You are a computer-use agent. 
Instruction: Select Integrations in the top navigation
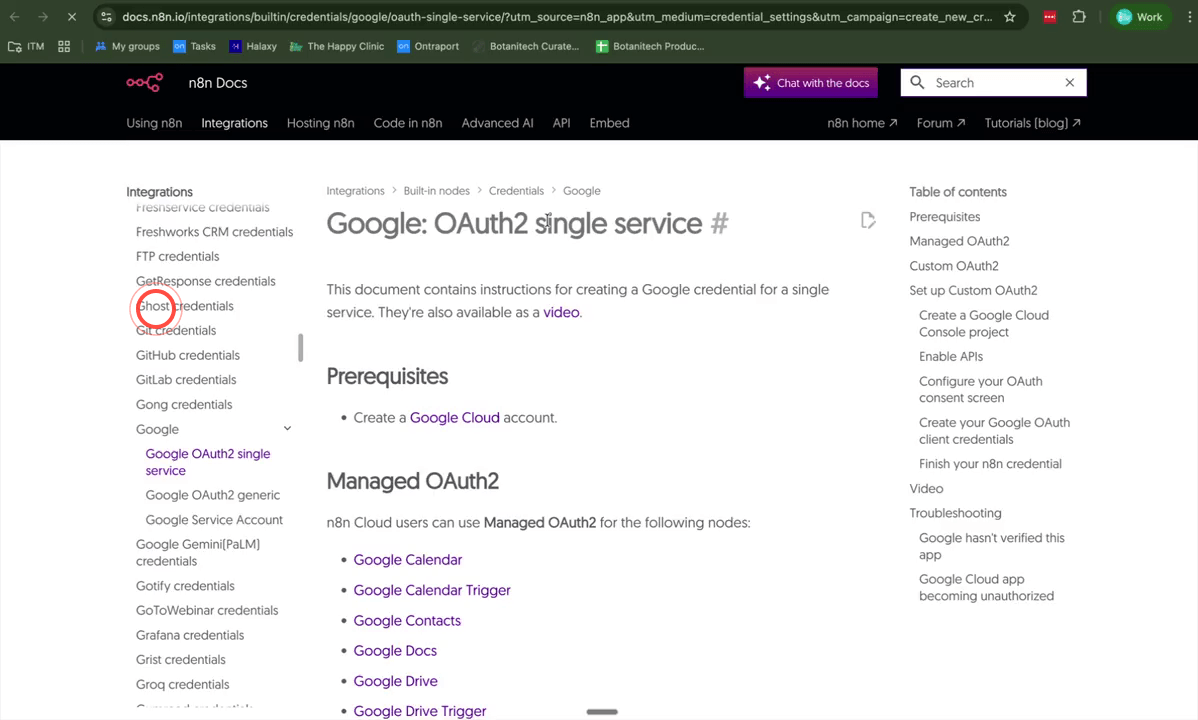234,122
